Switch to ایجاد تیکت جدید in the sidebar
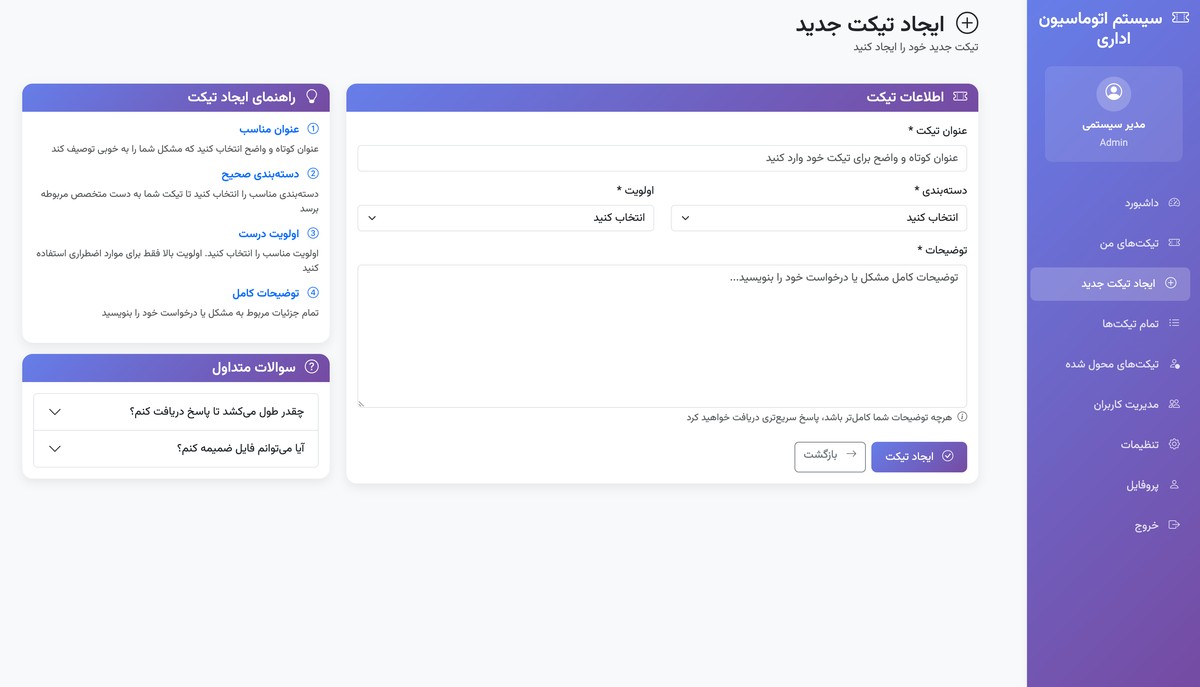Viewport: 1200px width, 687px height. pyautogui.click(x=1110, y=283)
